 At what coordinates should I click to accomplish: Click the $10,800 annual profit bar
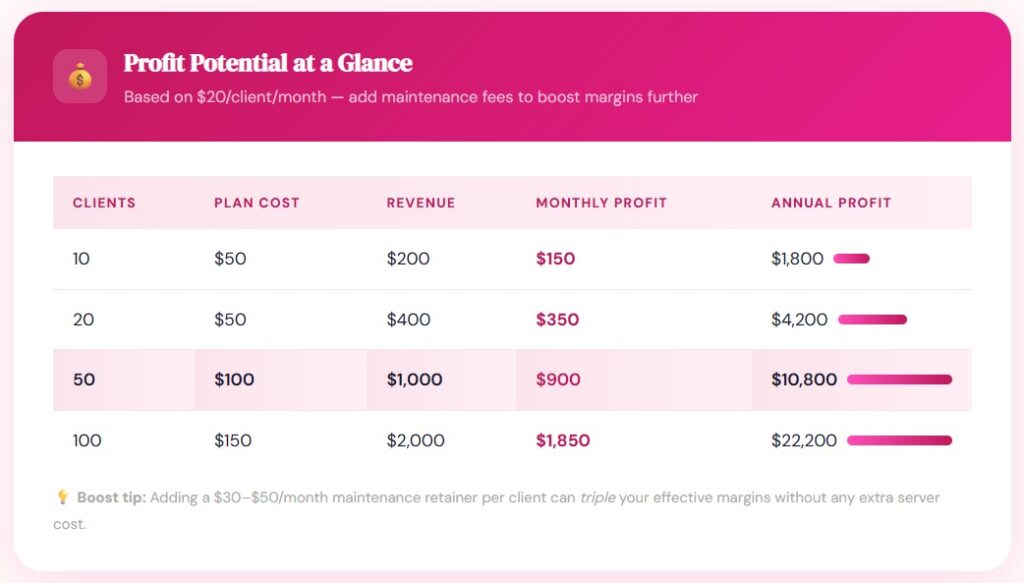(899, 380)
